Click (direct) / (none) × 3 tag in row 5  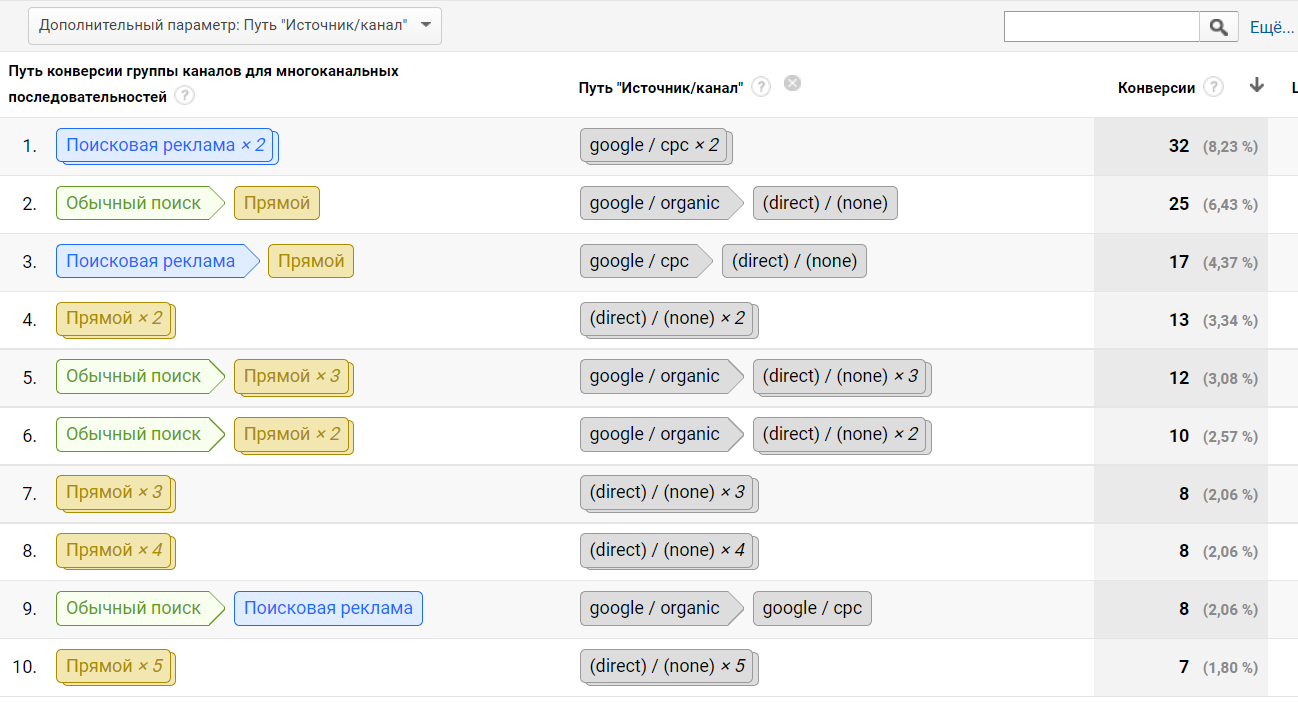[840, 377]
